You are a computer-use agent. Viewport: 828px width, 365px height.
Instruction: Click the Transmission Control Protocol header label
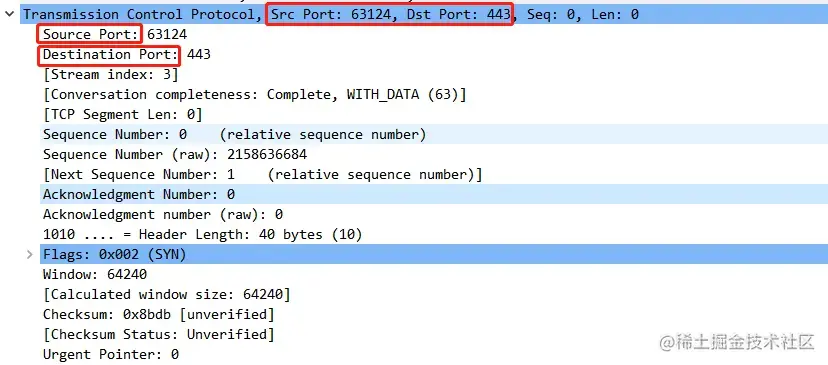[x=138, y=15]
